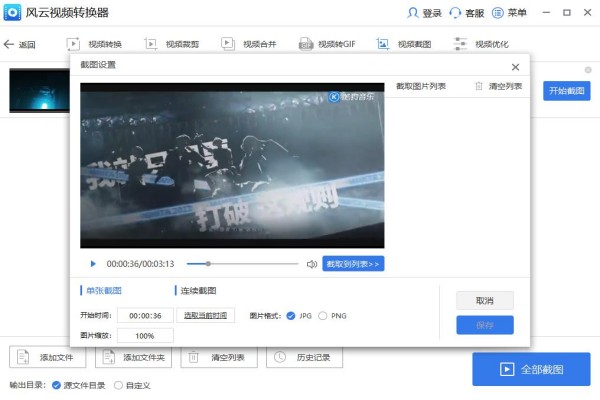Close the 截图设置 dialog
Viewport: 600px width, 400px height.
515,67
